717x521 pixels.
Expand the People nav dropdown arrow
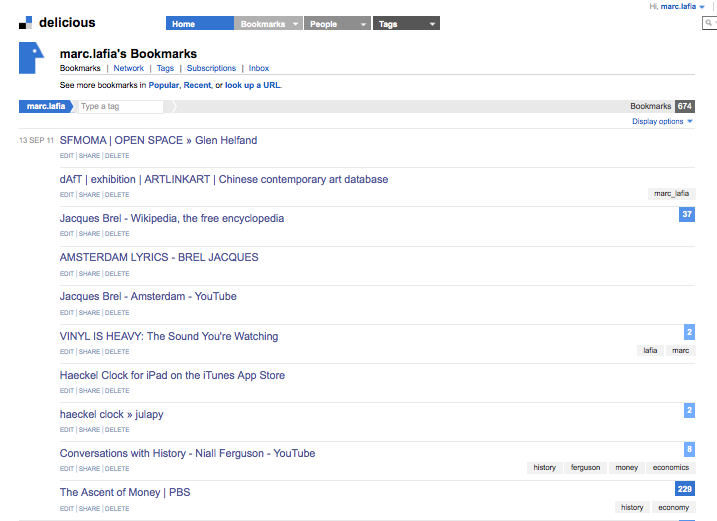pyautogui.click(x=364, y=24)
